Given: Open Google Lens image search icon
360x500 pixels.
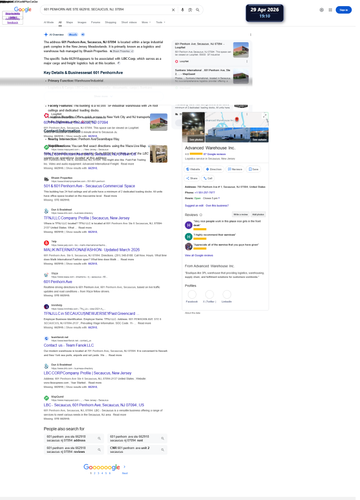Looking at the screenshot, I should click(190, 10).
